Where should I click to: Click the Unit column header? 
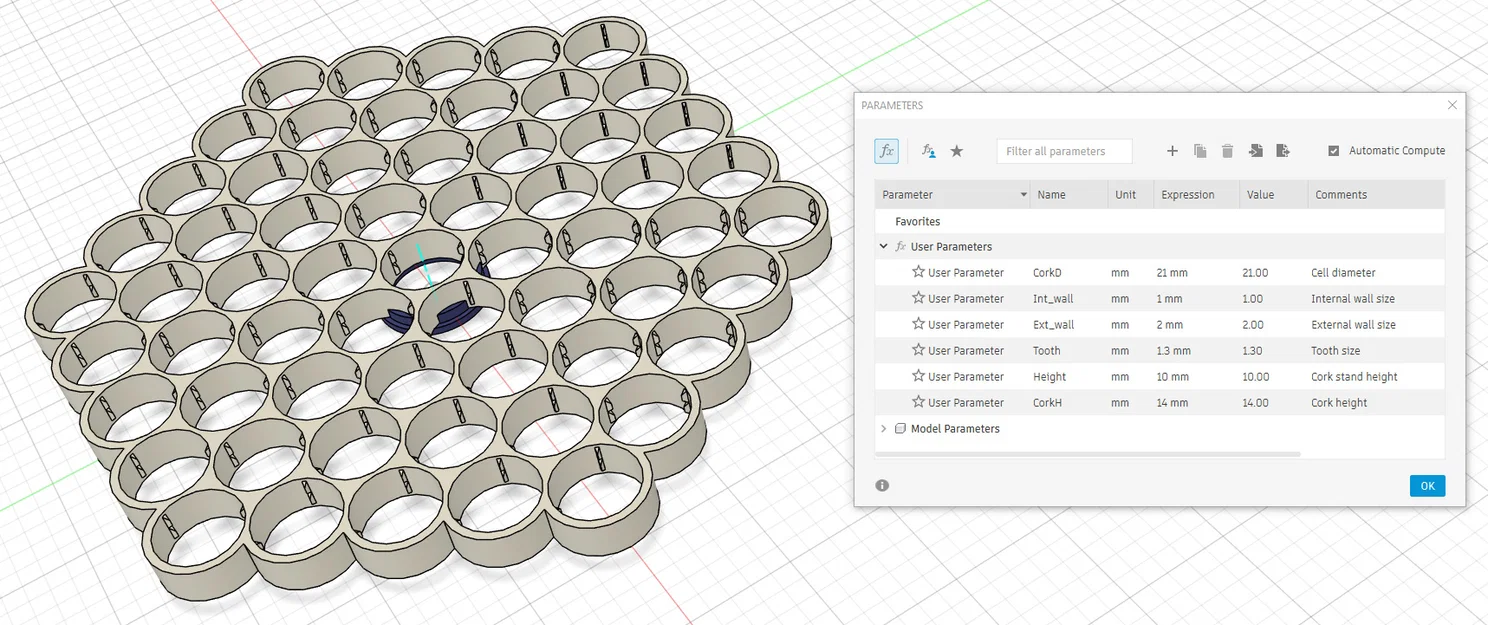tap(1130, 195)
